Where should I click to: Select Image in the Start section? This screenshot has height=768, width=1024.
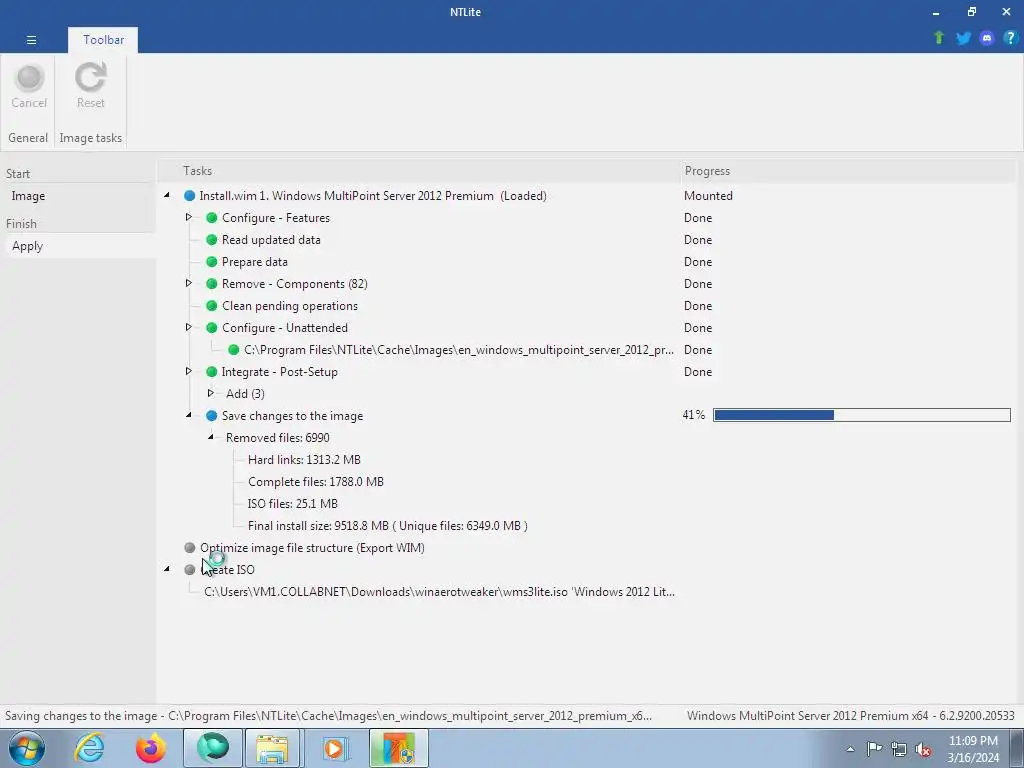[28, 196]
